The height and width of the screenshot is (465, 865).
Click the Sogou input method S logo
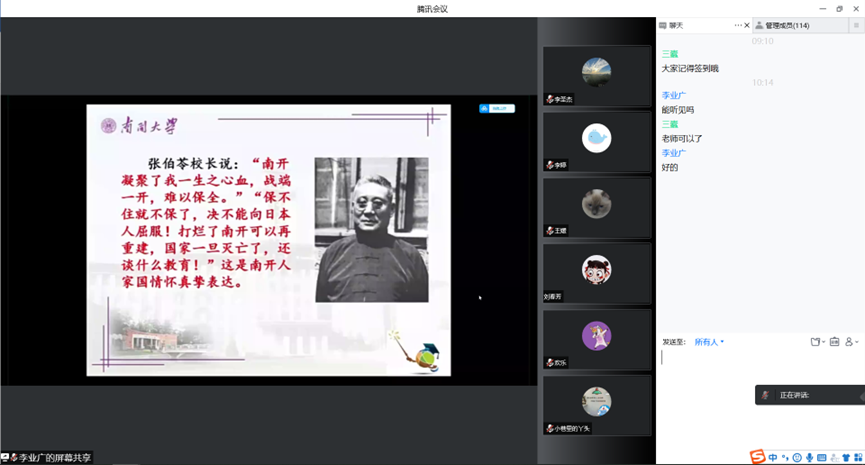[x=759, y=457]
